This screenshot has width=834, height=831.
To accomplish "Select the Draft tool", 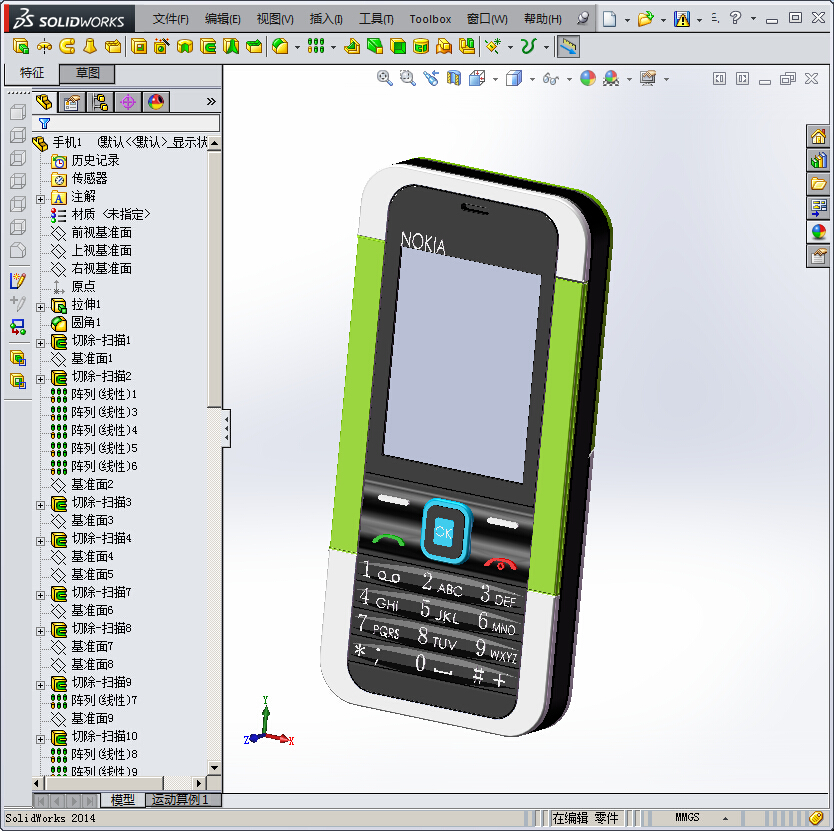I will 375,47.
